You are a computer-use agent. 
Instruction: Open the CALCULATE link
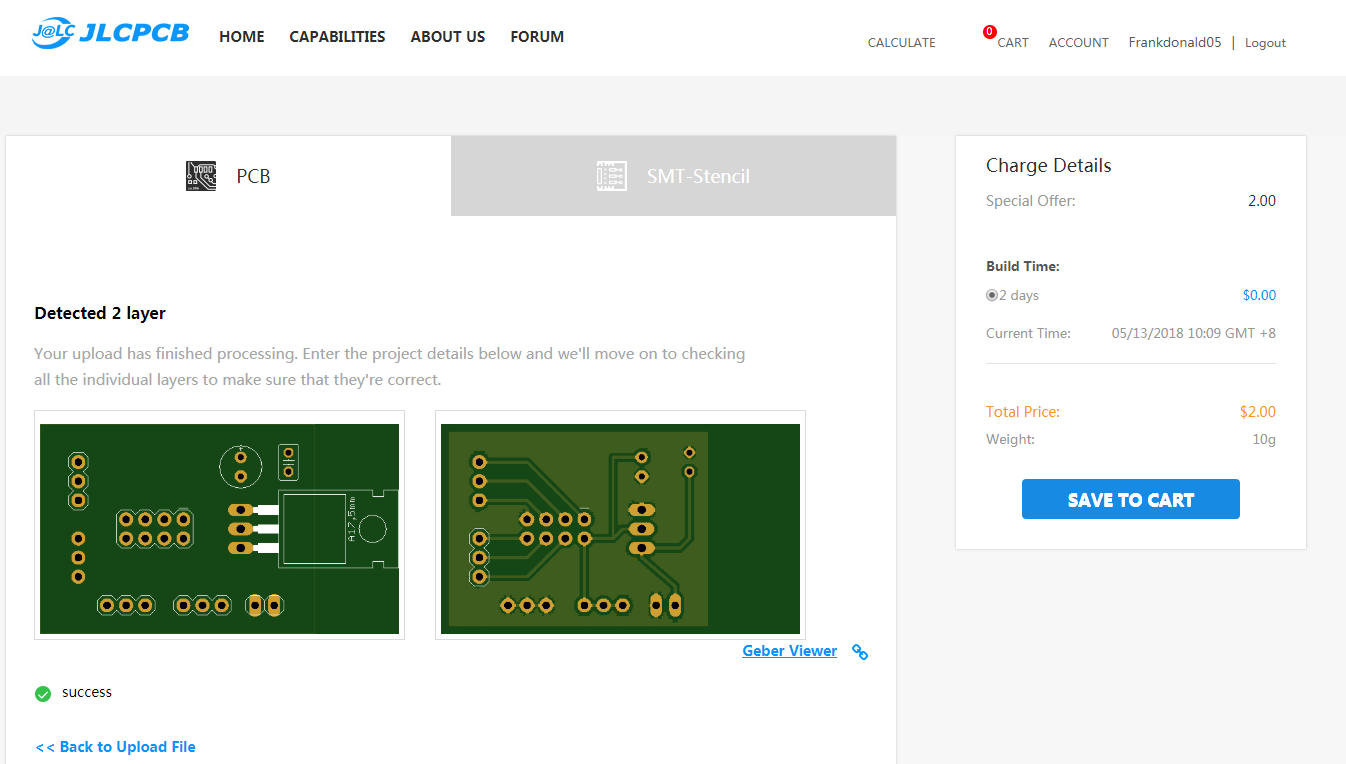(x=902, y=43)
